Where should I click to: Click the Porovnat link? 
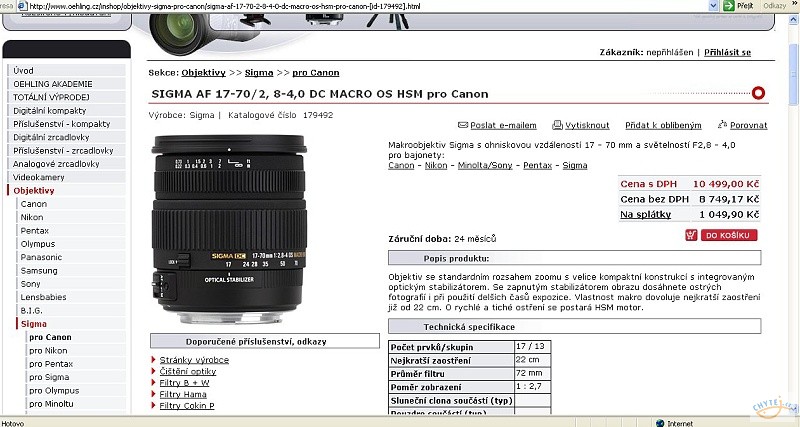coord(748,125)
